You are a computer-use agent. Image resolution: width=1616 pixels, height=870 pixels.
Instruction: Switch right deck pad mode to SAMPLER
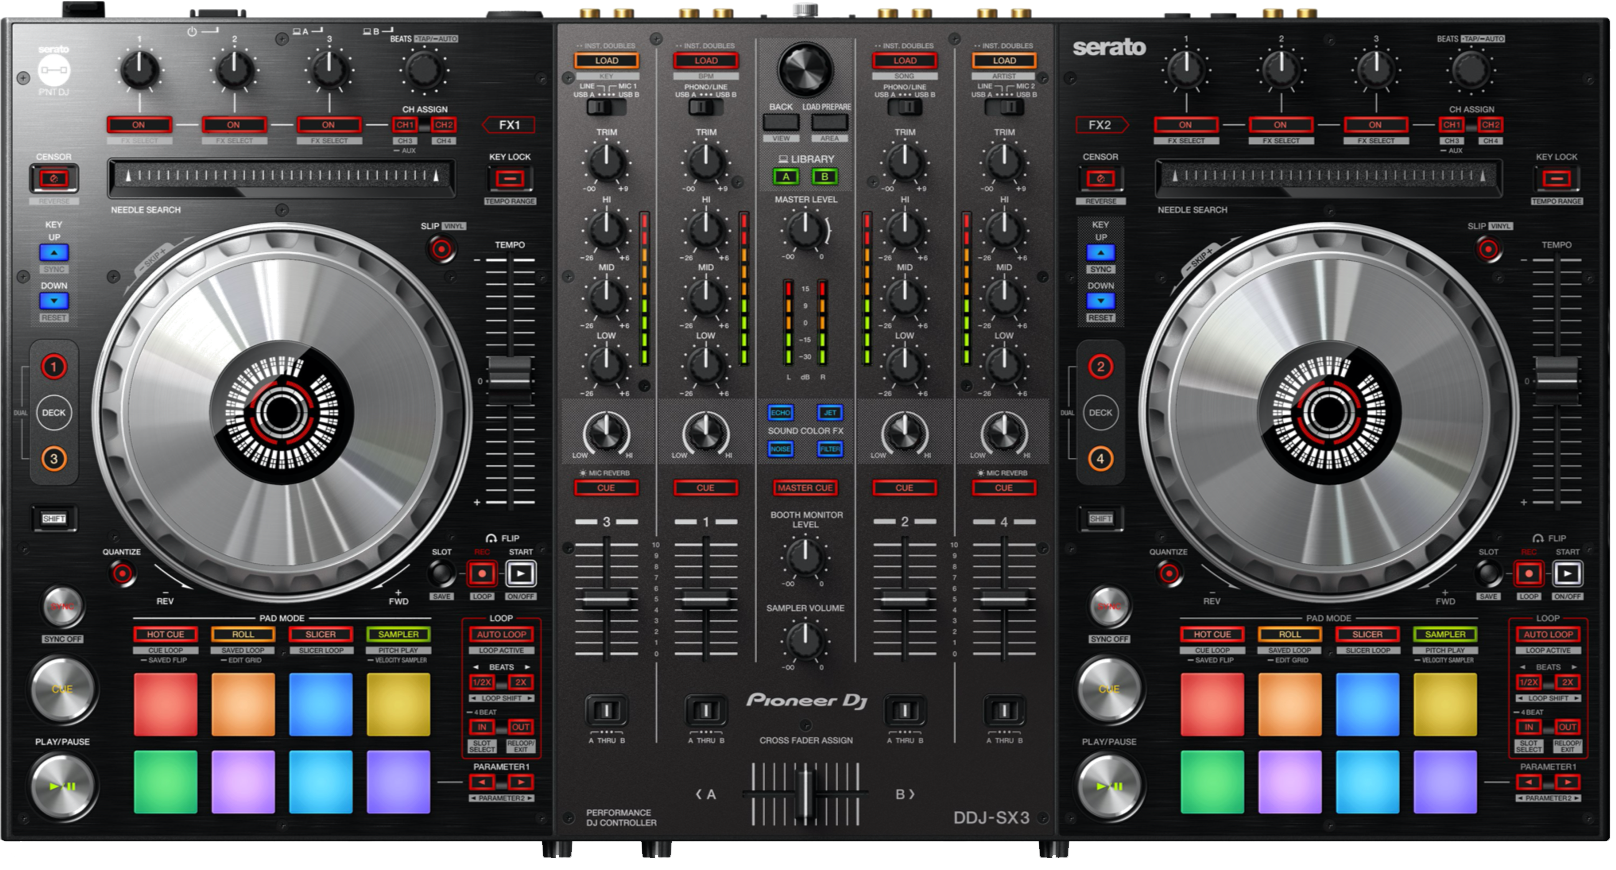click(1445, 634)
